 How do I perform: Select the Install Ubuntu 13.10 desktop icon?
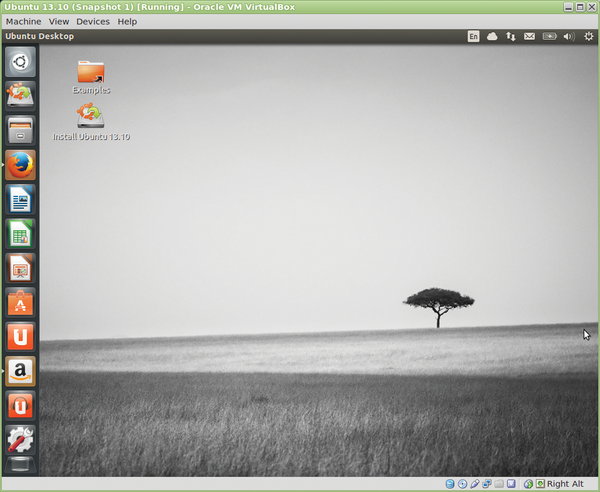tap(91, 122)
